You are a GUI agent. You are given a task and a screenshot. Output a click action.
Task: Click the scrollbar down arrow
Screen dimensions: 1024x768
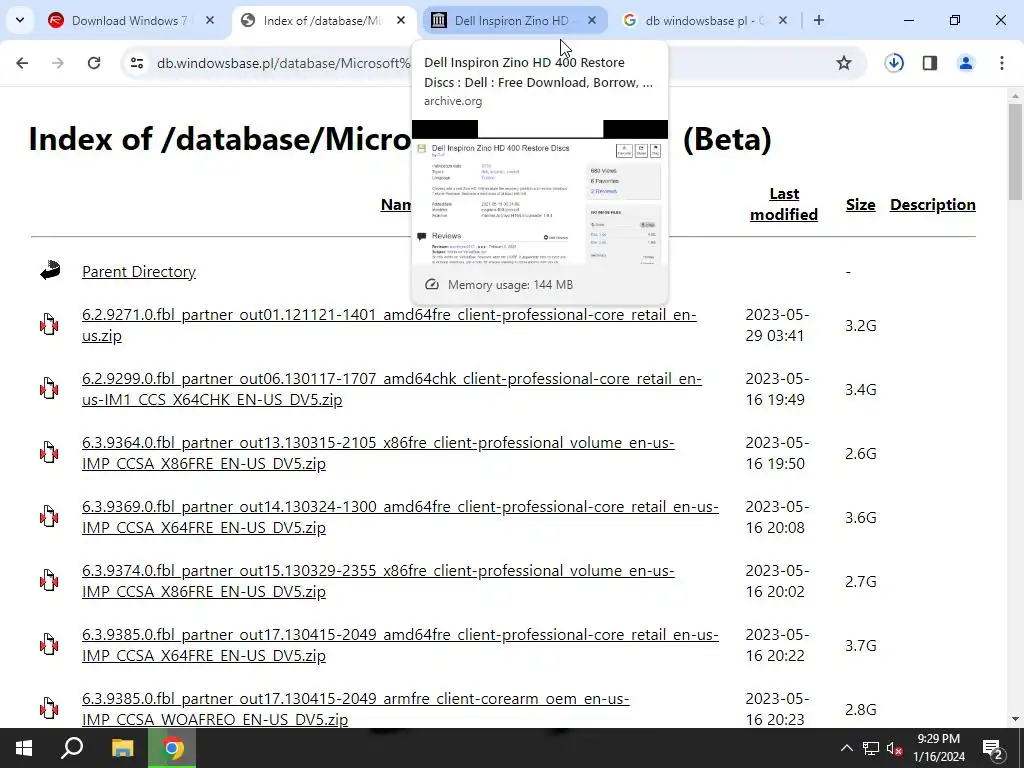1015,719
